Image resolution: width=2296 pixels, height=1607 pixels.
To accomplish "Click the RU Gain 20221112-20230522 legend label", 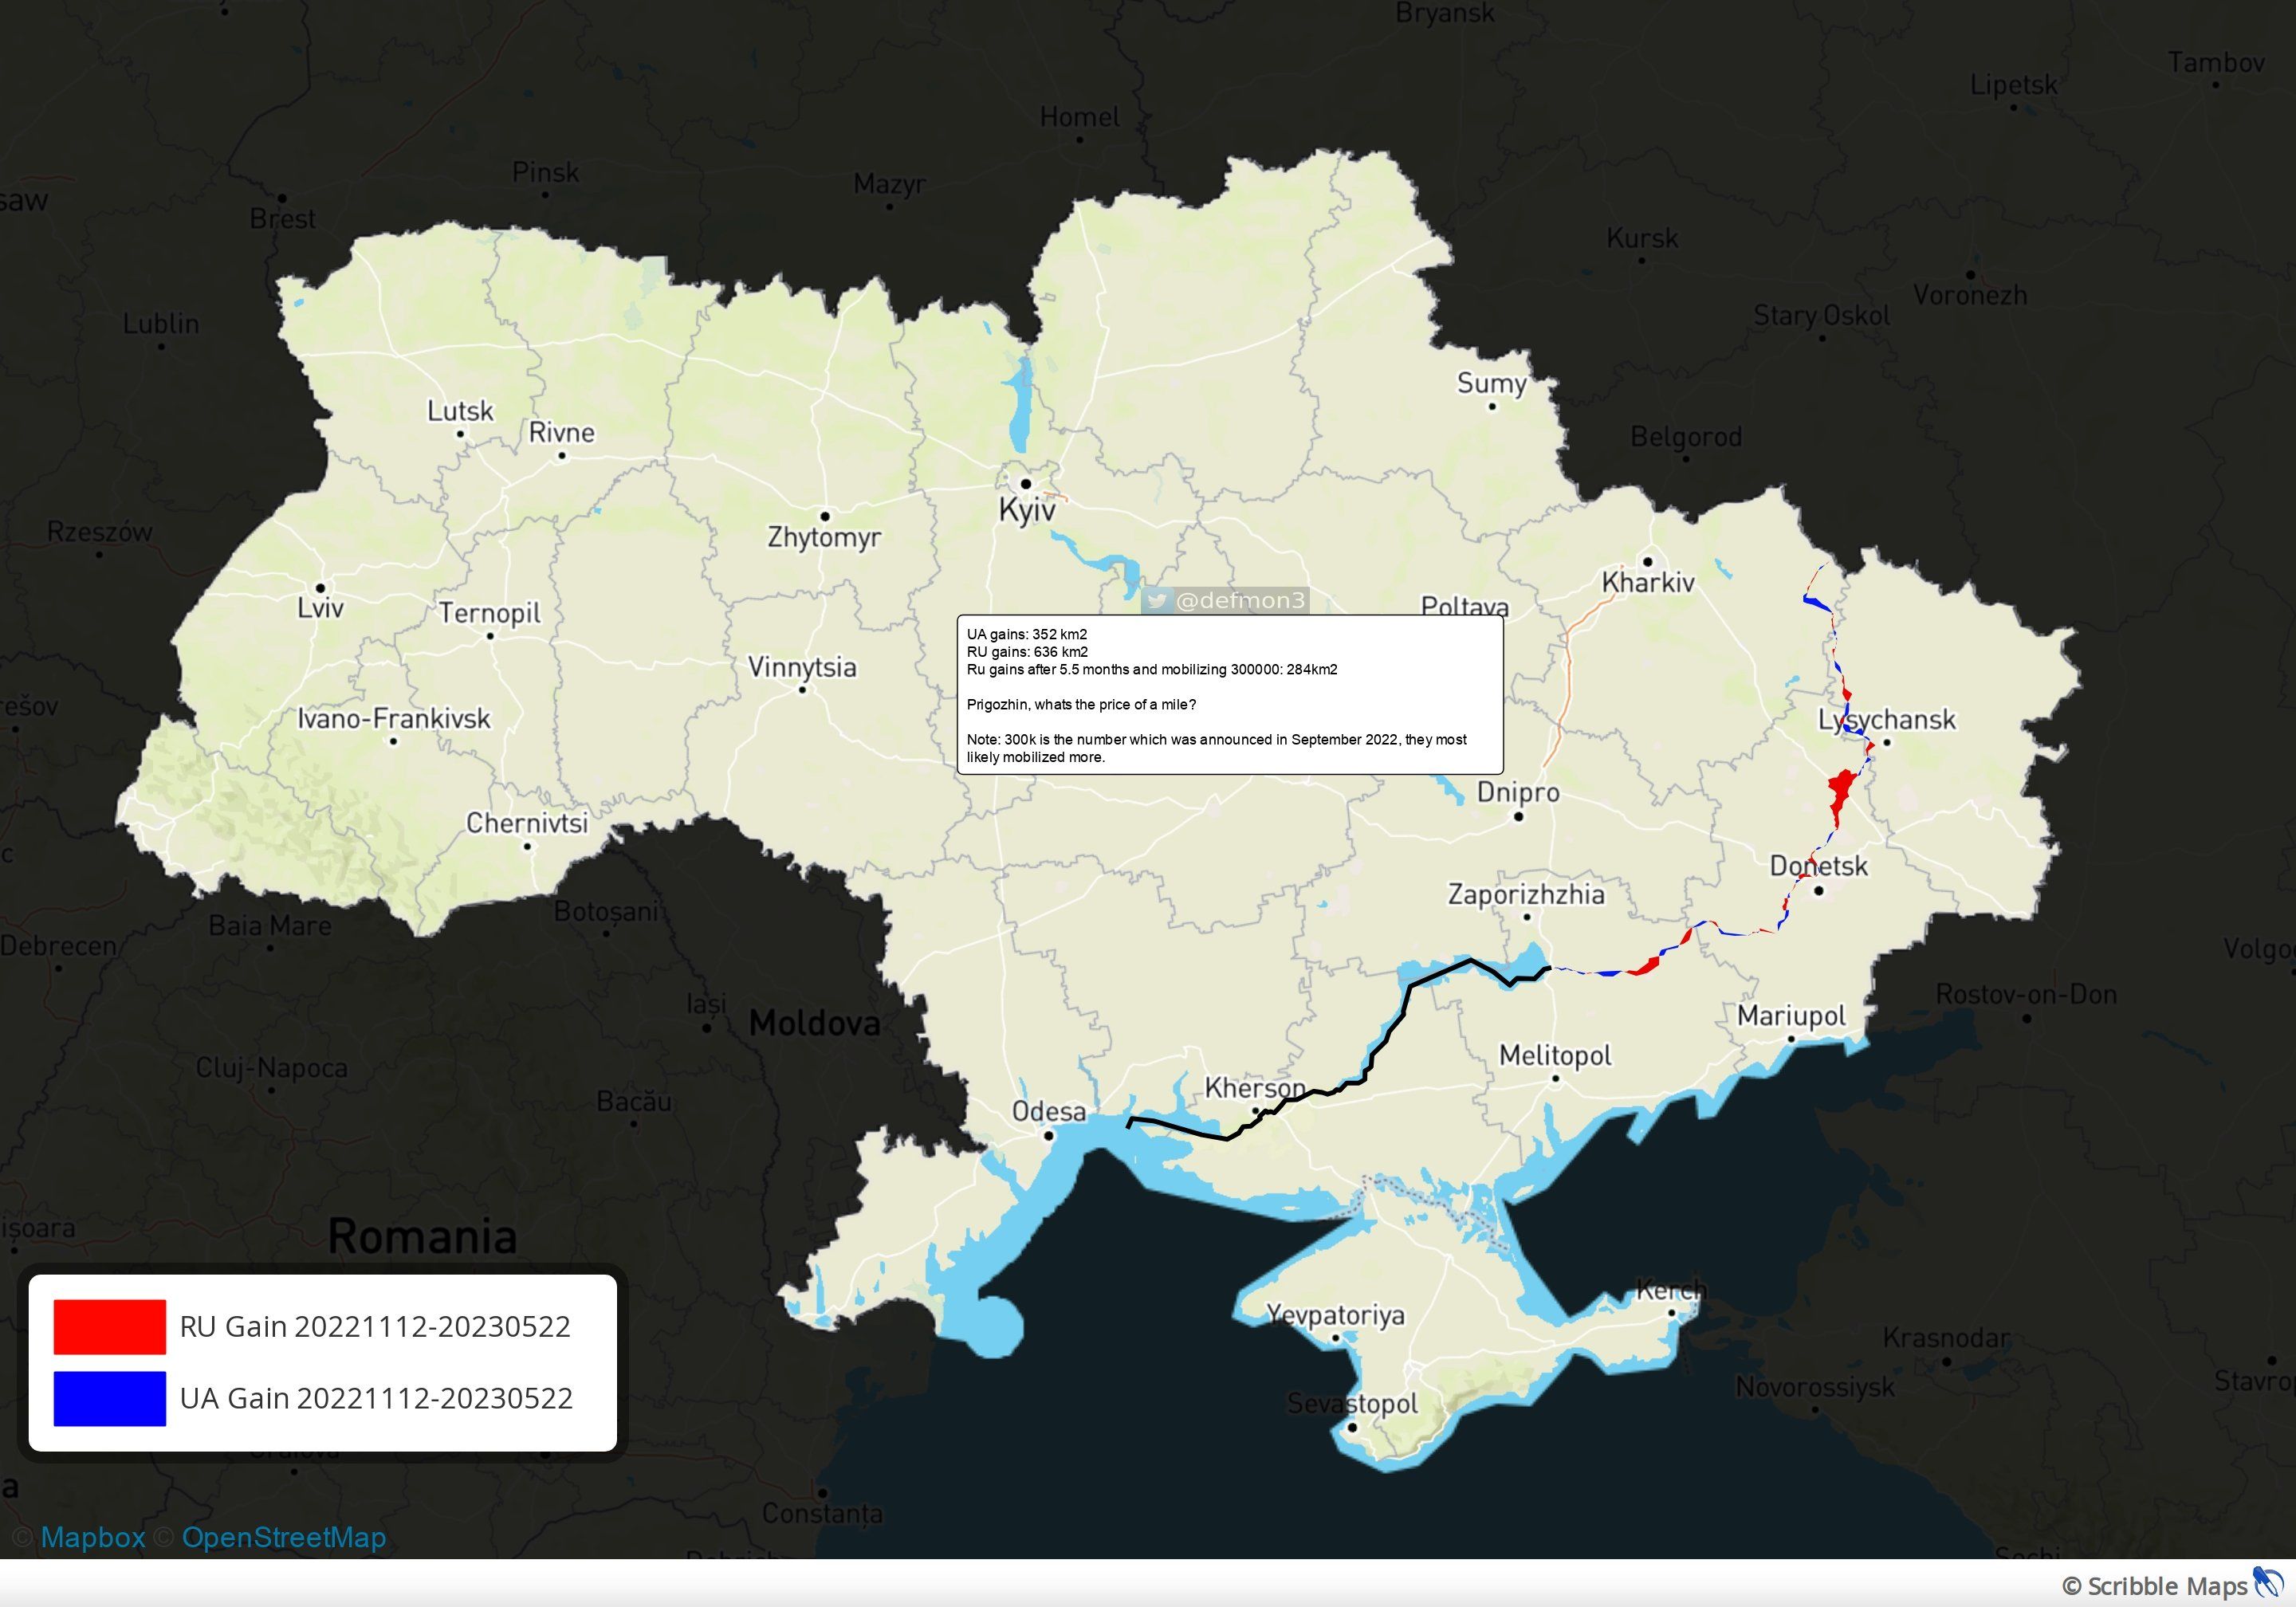I will tap(375, 1326).
